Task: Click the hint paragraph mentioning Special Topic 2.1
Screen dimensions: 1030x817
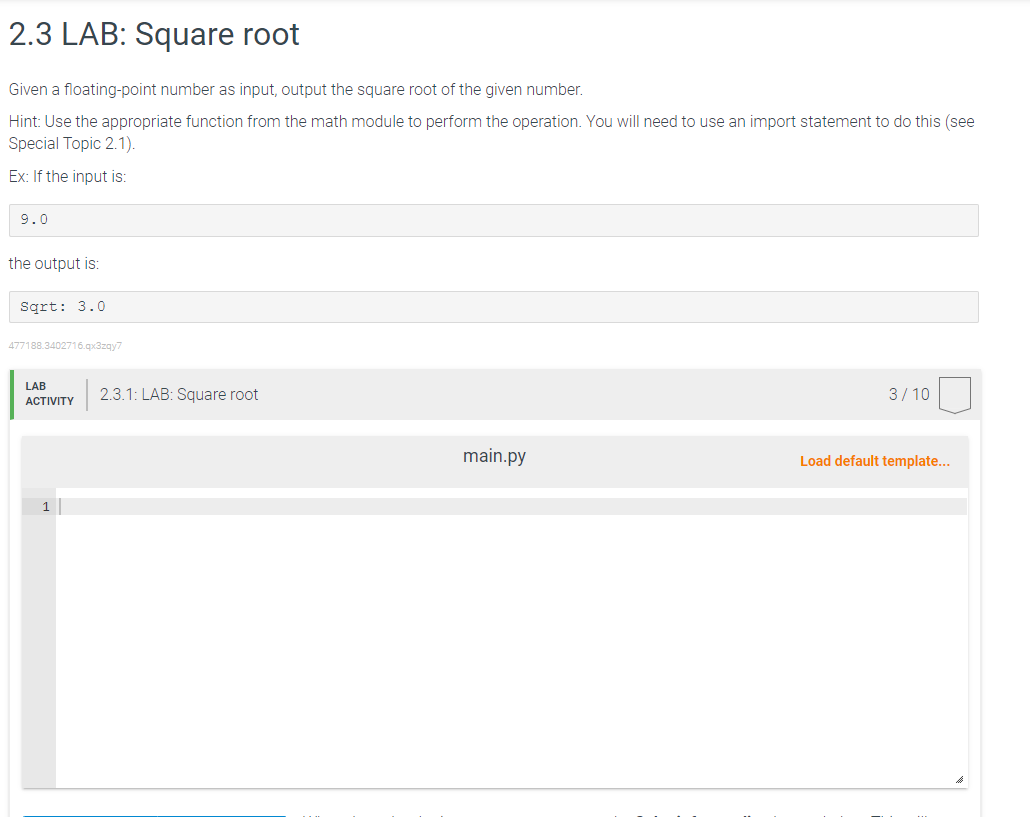Action: tap(400, 131)
